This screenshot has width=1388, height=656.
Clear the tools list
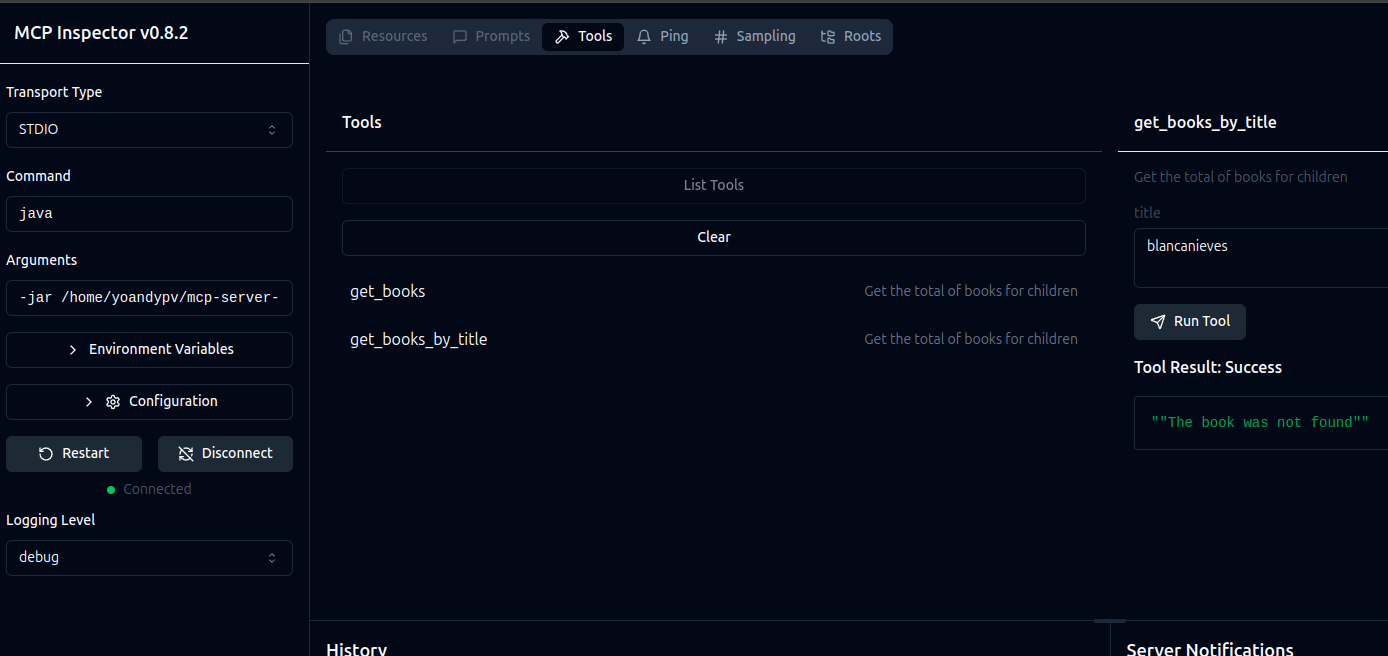click(714, 238)
